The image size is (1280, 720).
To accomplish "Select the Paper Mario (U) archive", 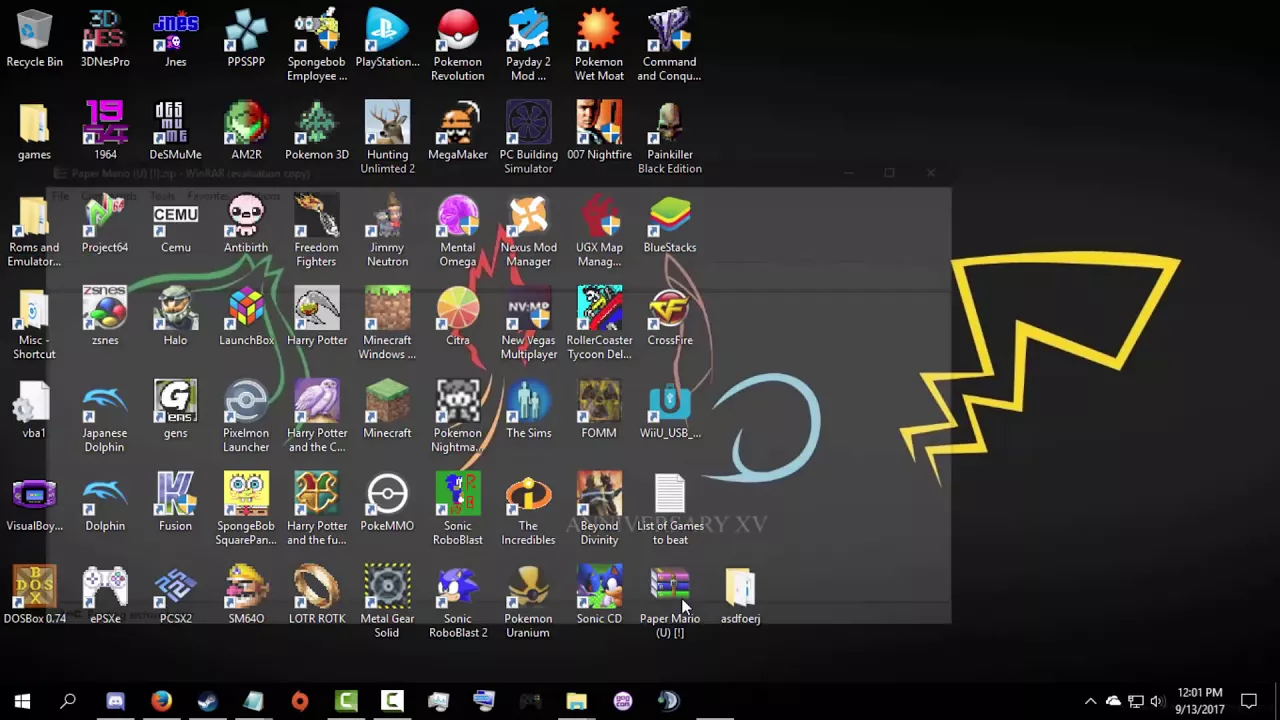I will 670,604.
